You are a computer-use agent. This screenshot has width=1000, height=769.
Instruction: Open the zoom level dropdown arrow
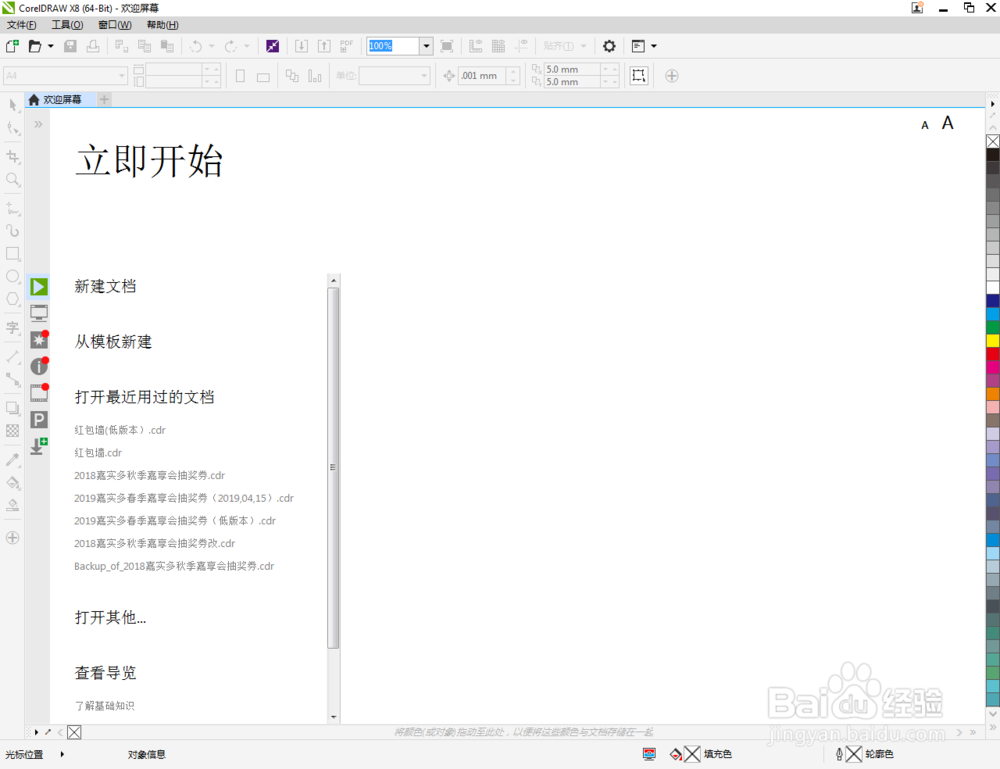click(x=427, y=46)
